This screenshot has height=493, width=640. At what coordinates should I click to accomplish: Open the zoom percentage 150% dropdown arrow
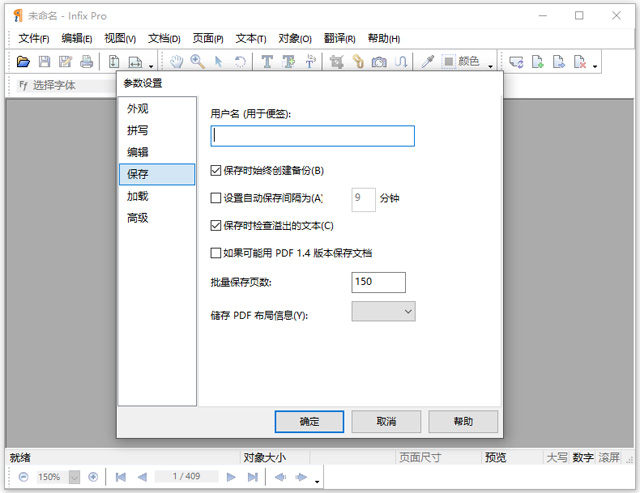point(74,477)
